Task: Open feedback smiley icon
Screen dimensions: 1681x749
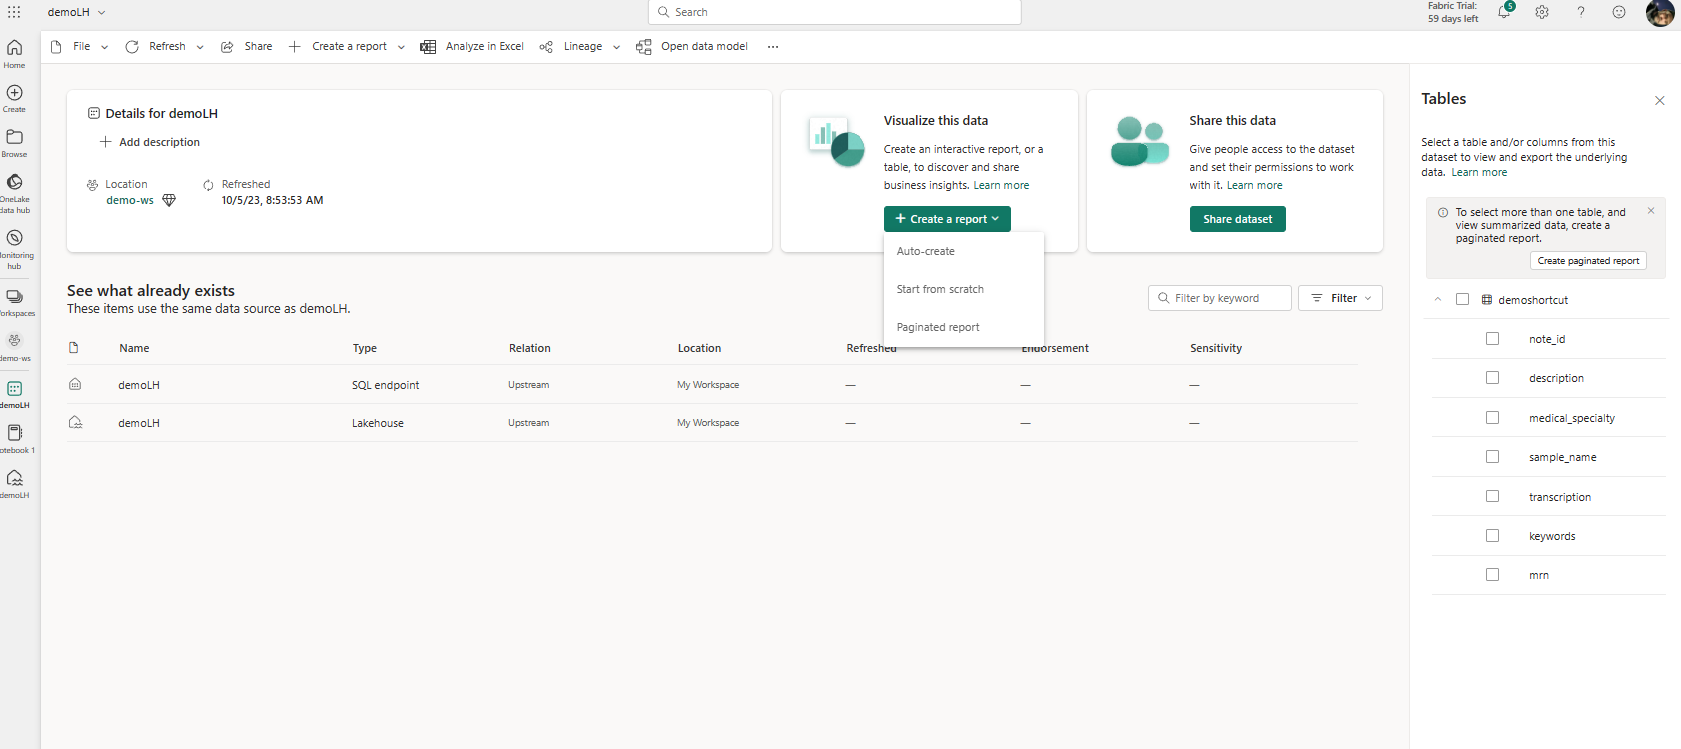Action: 1619,12
